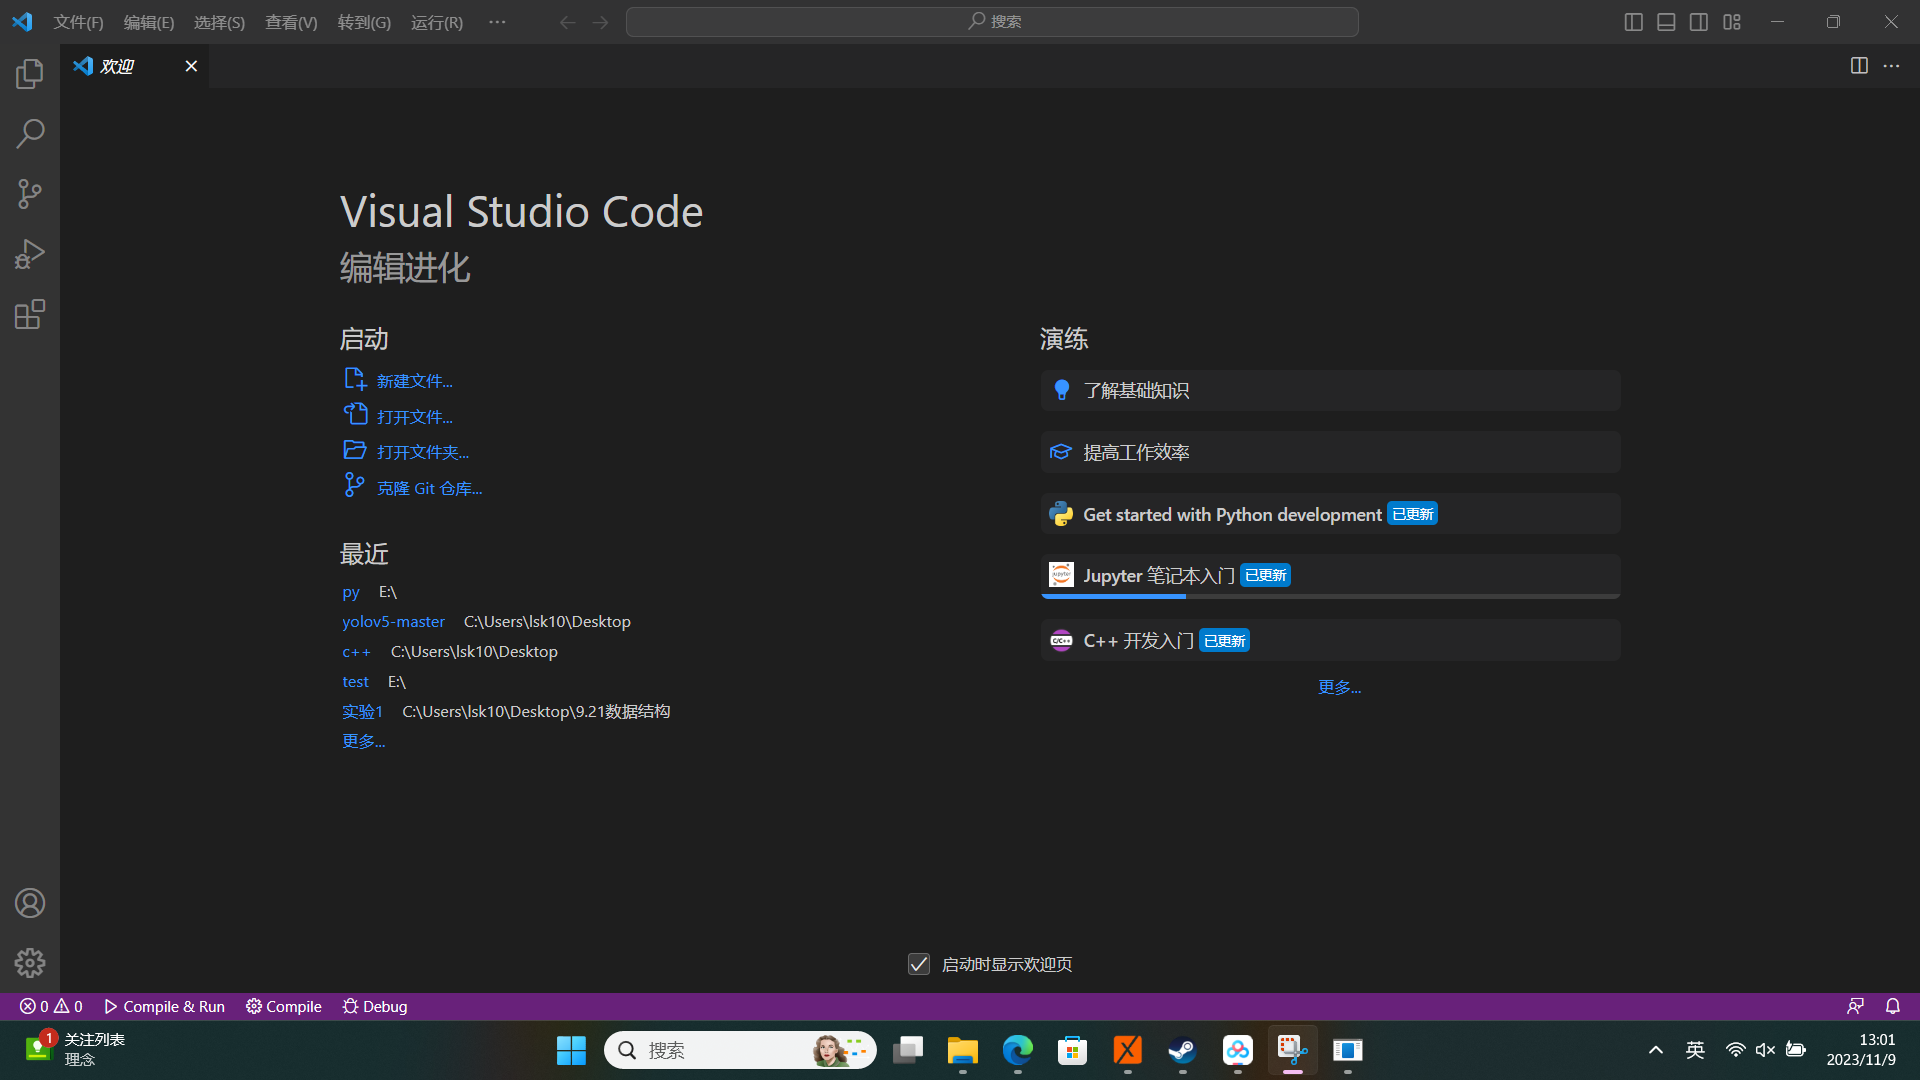Open recent folder c++
Screen dimensions: 1920x1080
click(356, 651)
